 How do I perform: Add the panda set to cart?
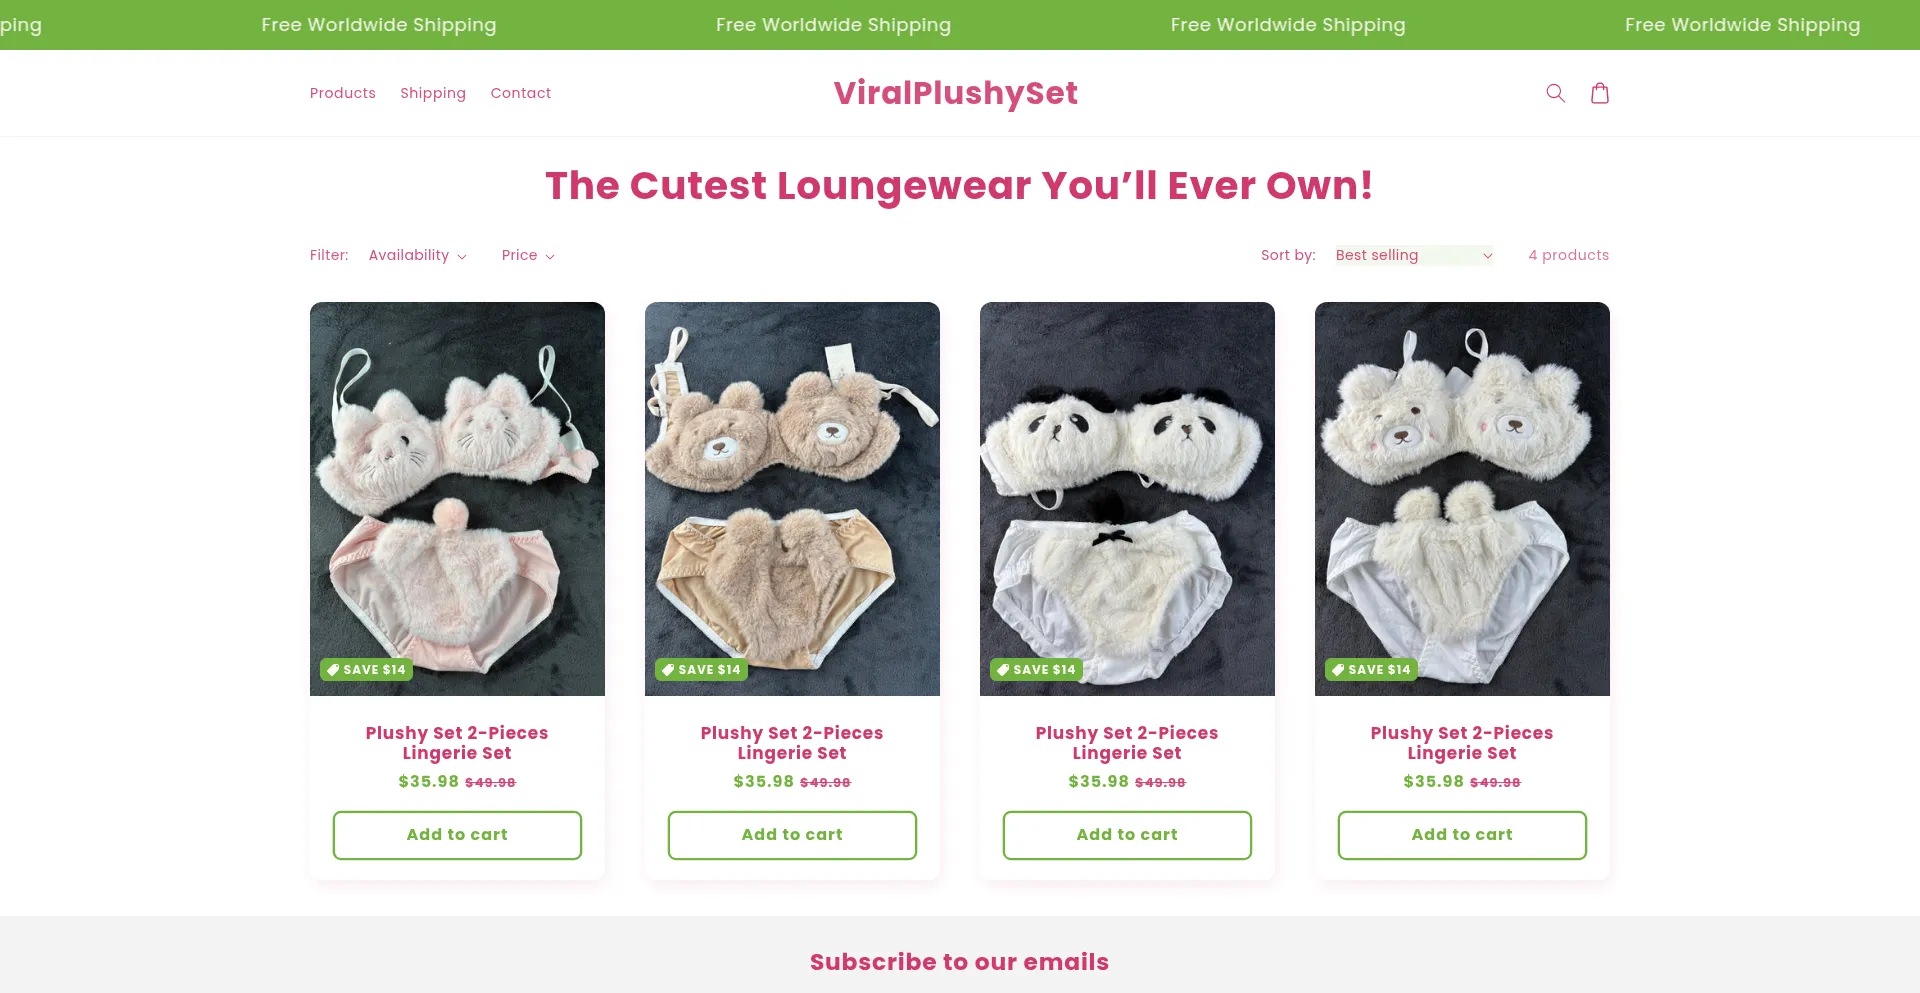click(1127, 835)
